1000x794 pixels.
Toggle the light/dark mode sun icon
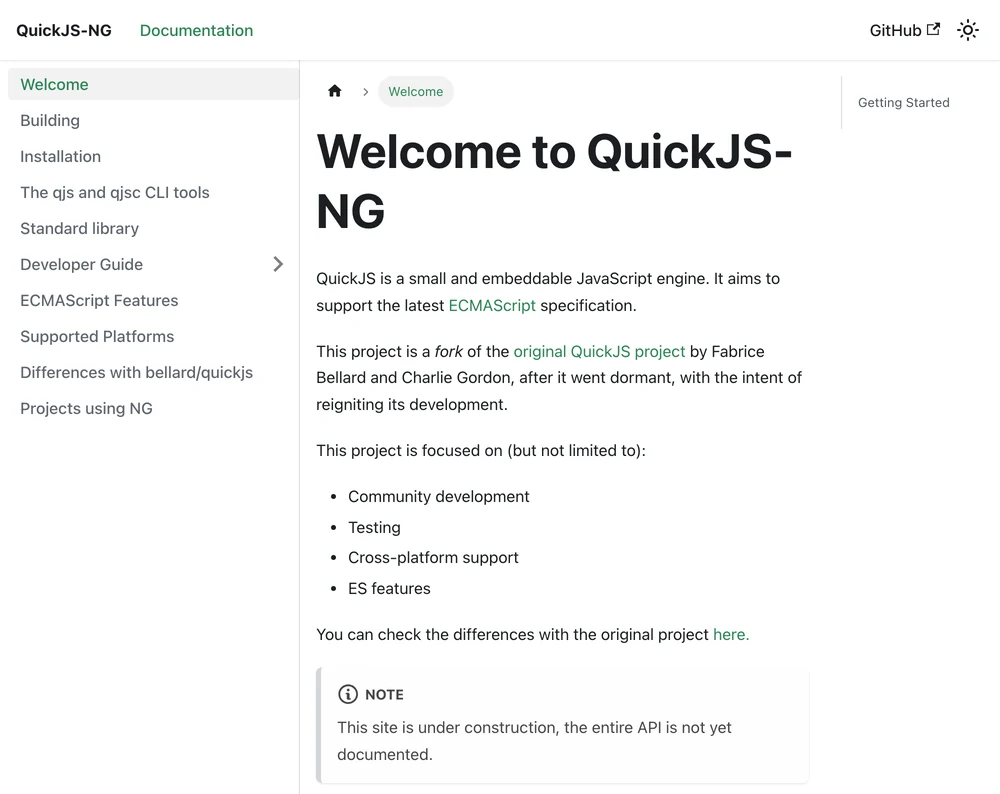967,30
